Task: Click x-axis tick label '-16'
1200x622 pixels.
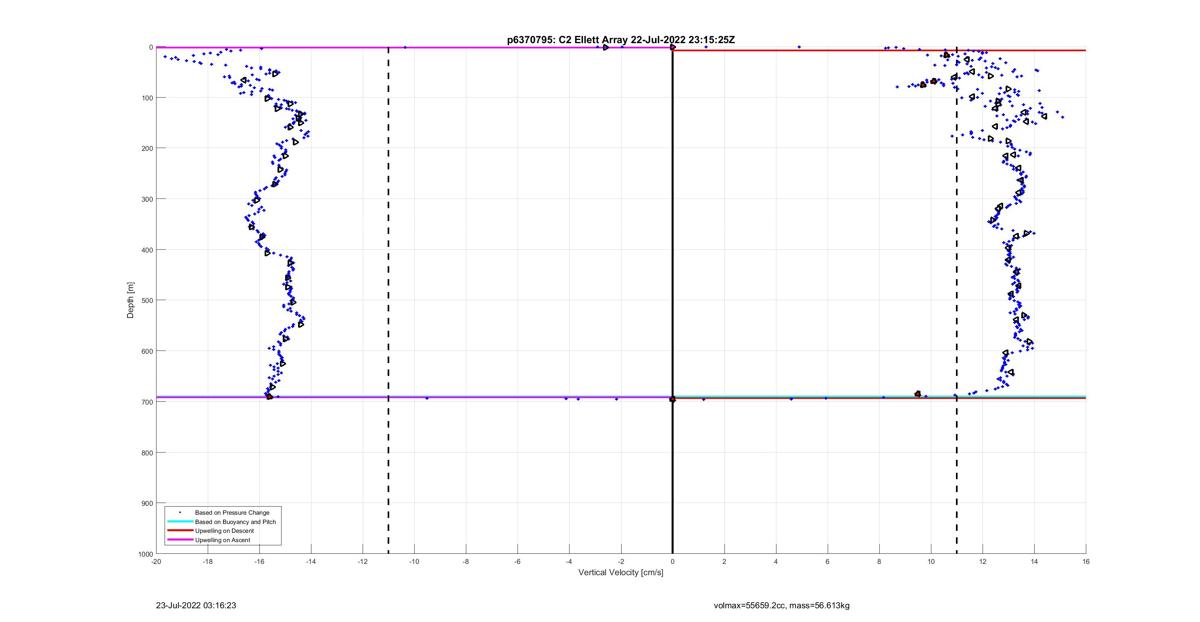Action: pos(259,562)
